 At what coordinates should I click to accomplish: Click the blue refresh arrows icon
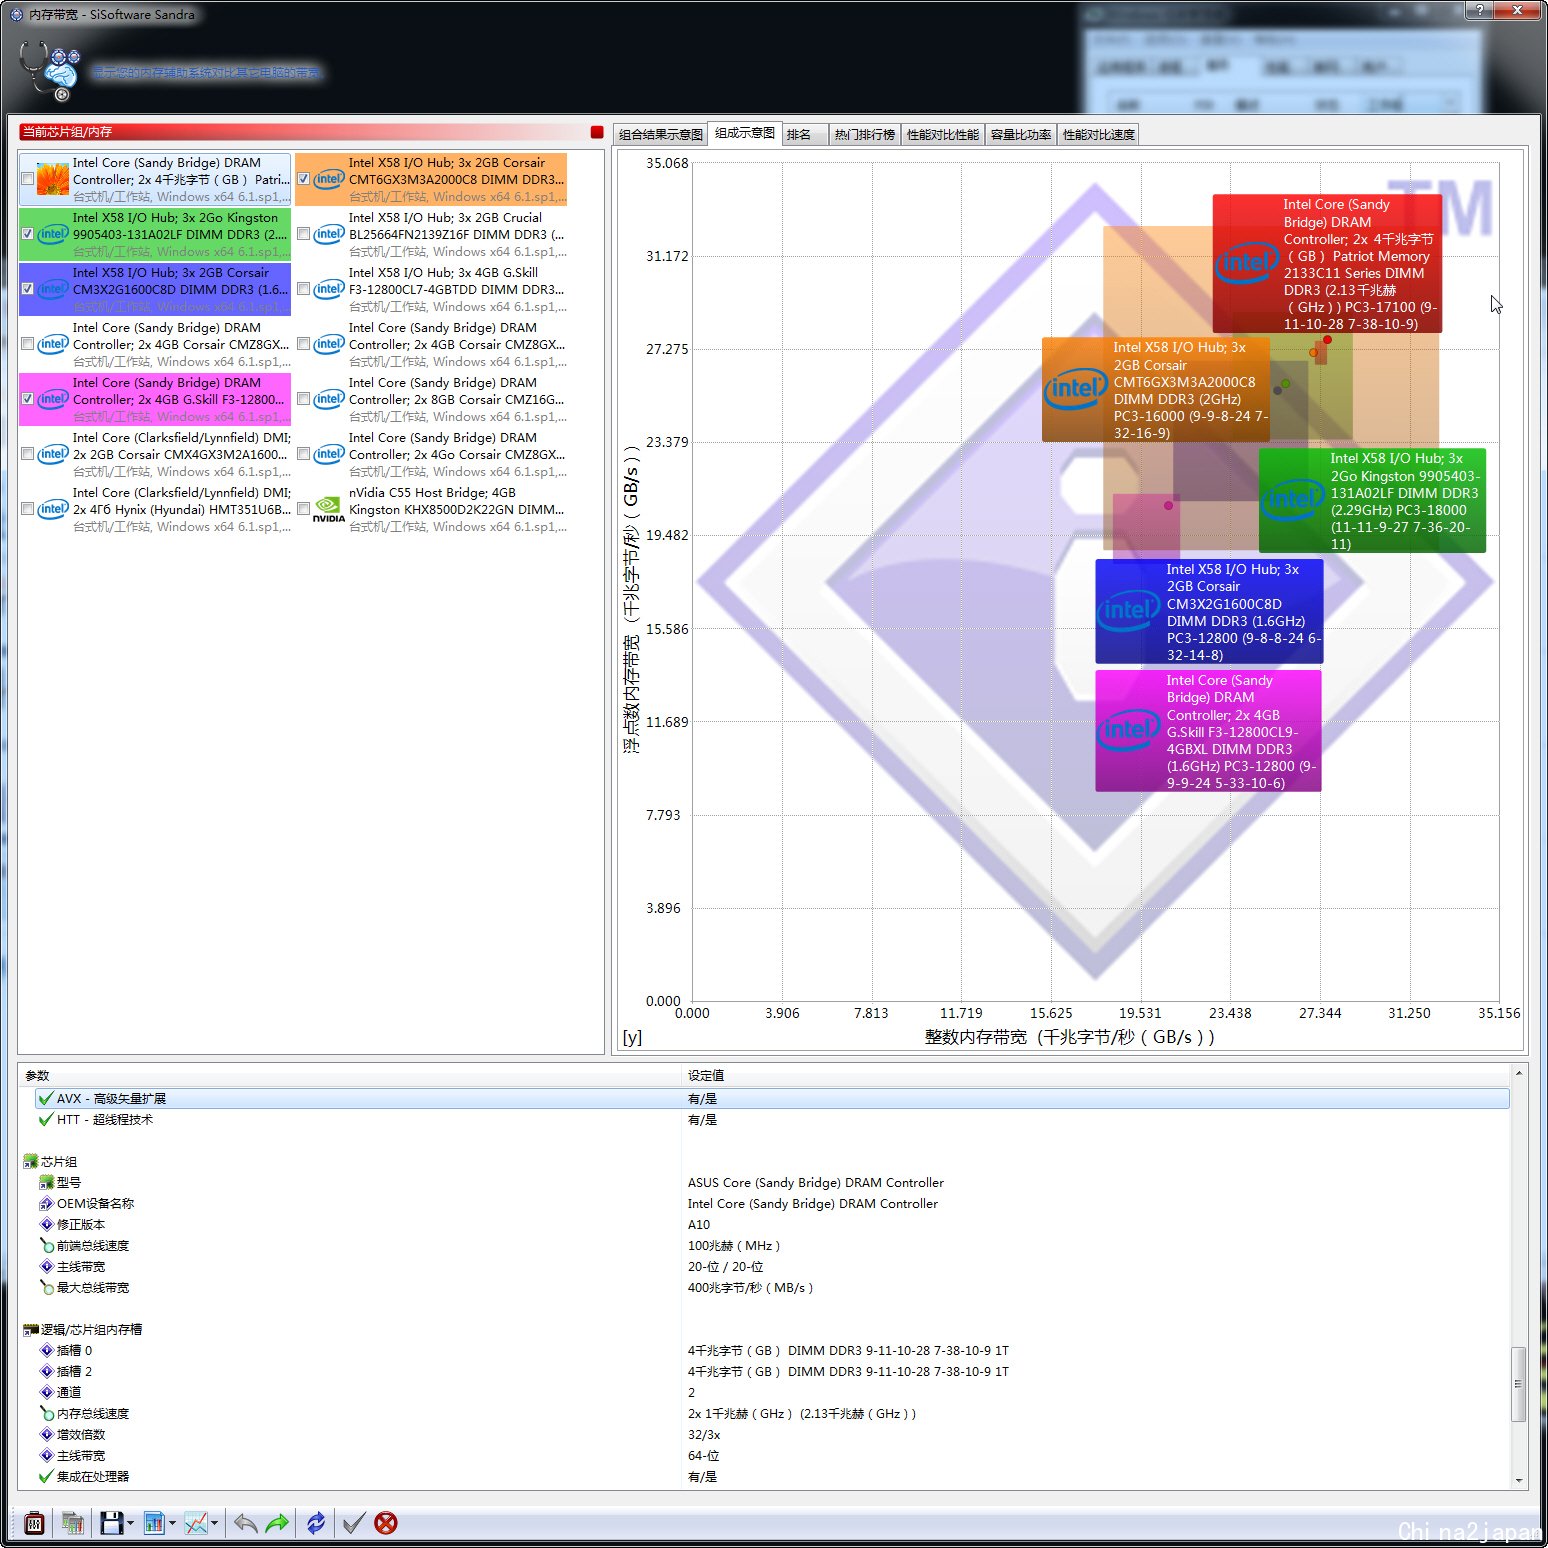tap(316, 1523)
